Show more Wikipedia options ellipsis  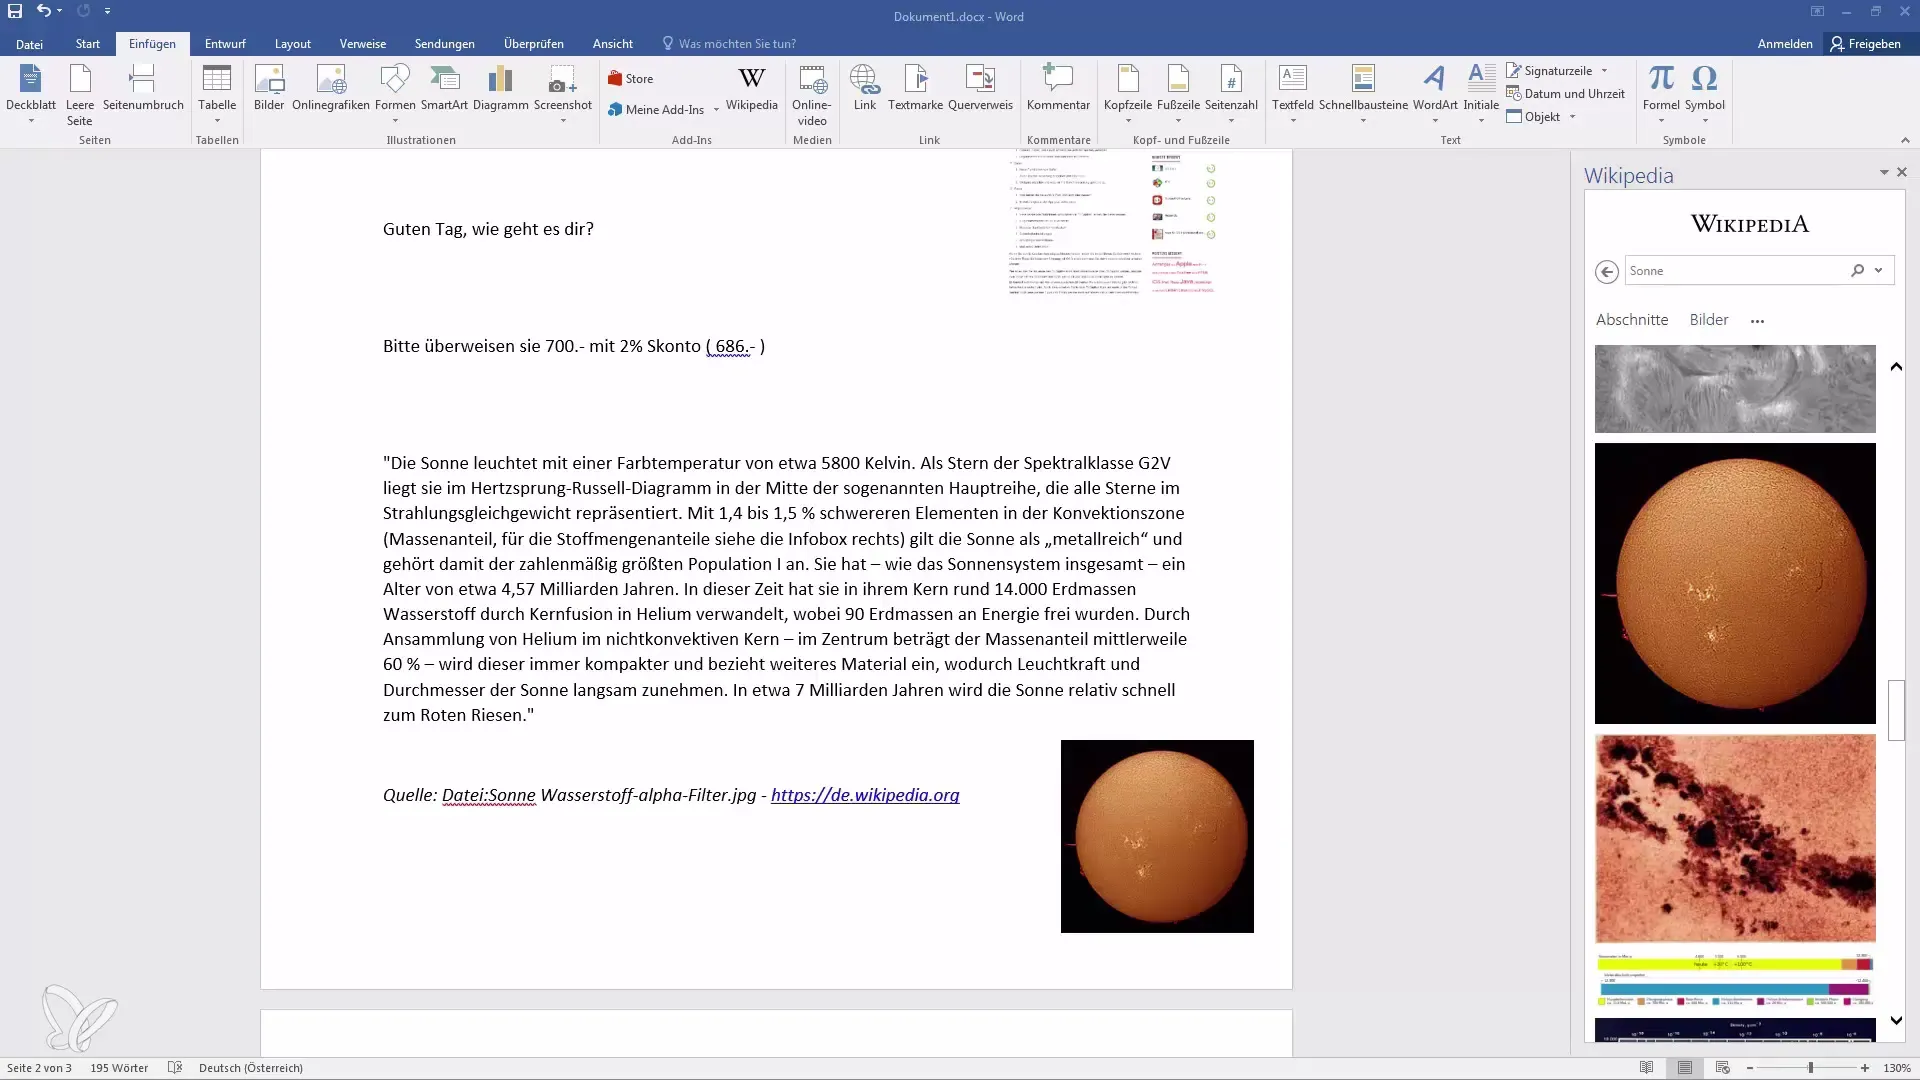coord(1757,321)
